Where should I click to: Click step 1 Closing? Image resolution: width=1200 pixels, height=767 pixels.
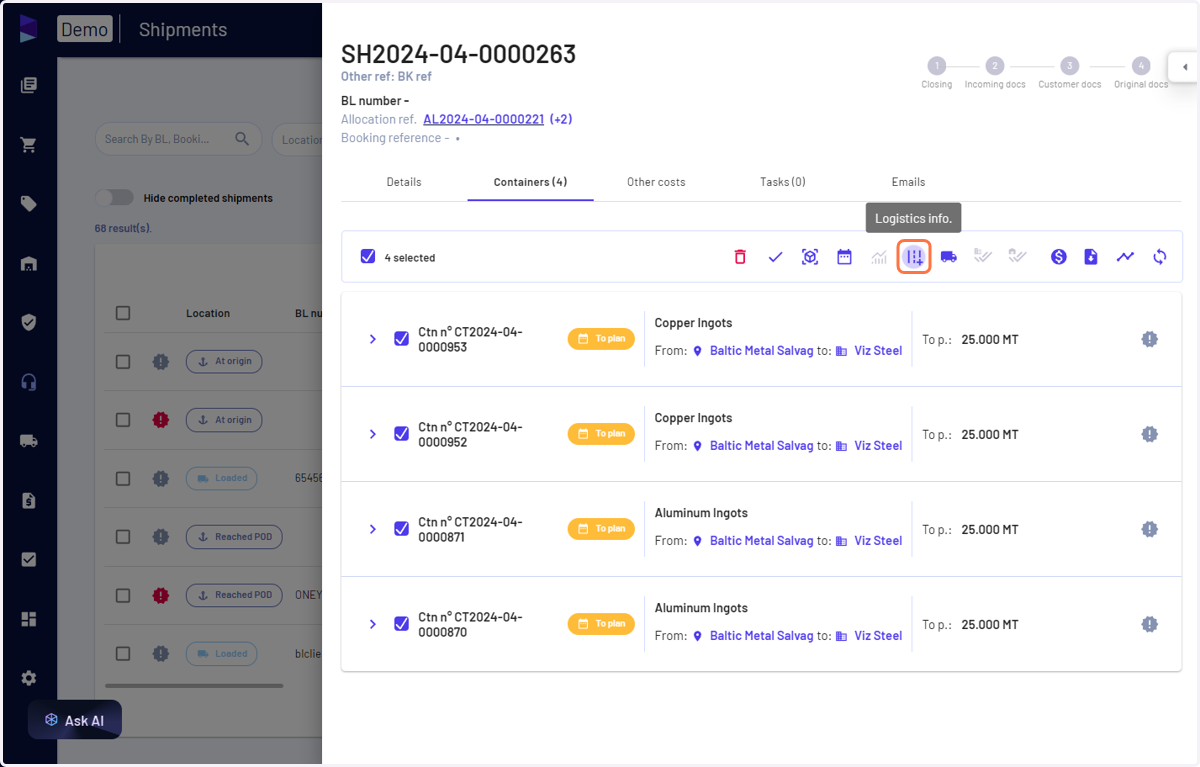[937, 73]
